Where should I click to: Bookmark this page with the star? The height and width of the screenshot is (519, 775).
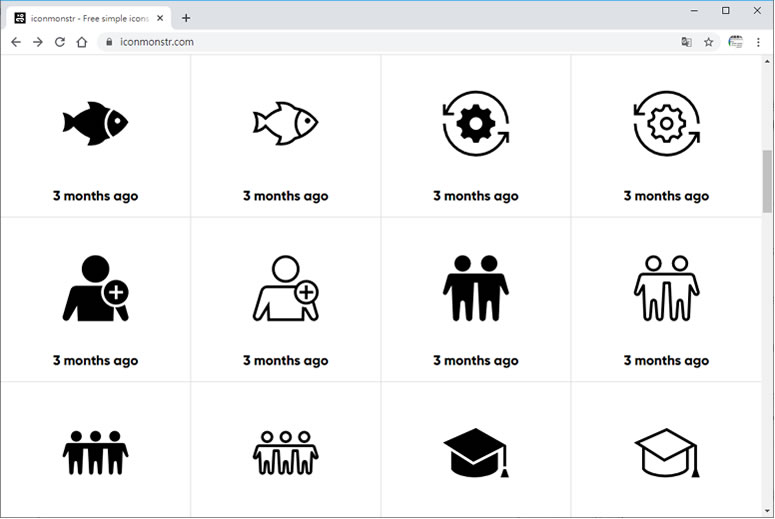coord(708,42)
